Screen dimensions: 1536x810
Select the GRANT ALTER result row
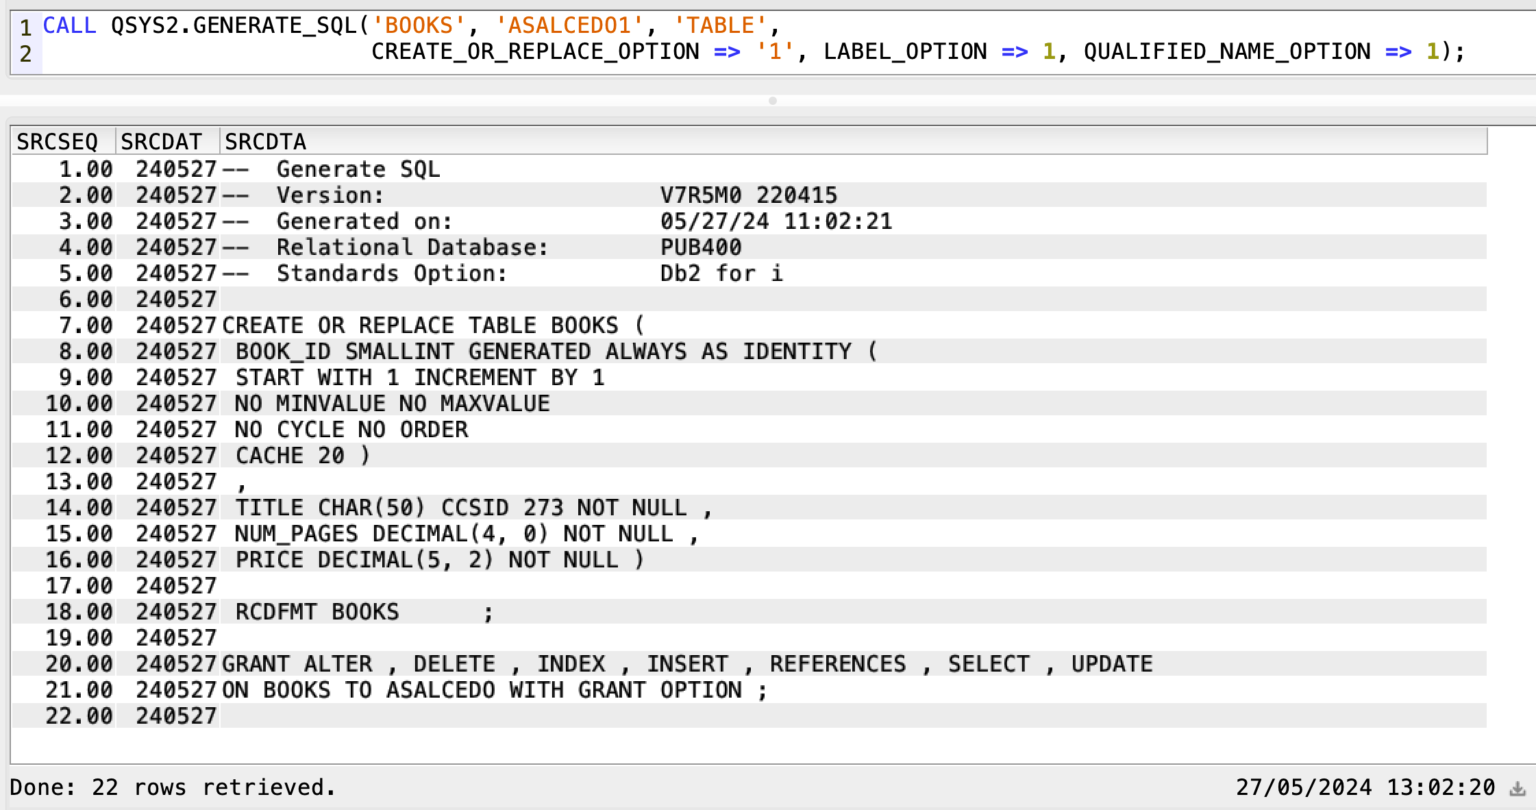pos(686,664)
